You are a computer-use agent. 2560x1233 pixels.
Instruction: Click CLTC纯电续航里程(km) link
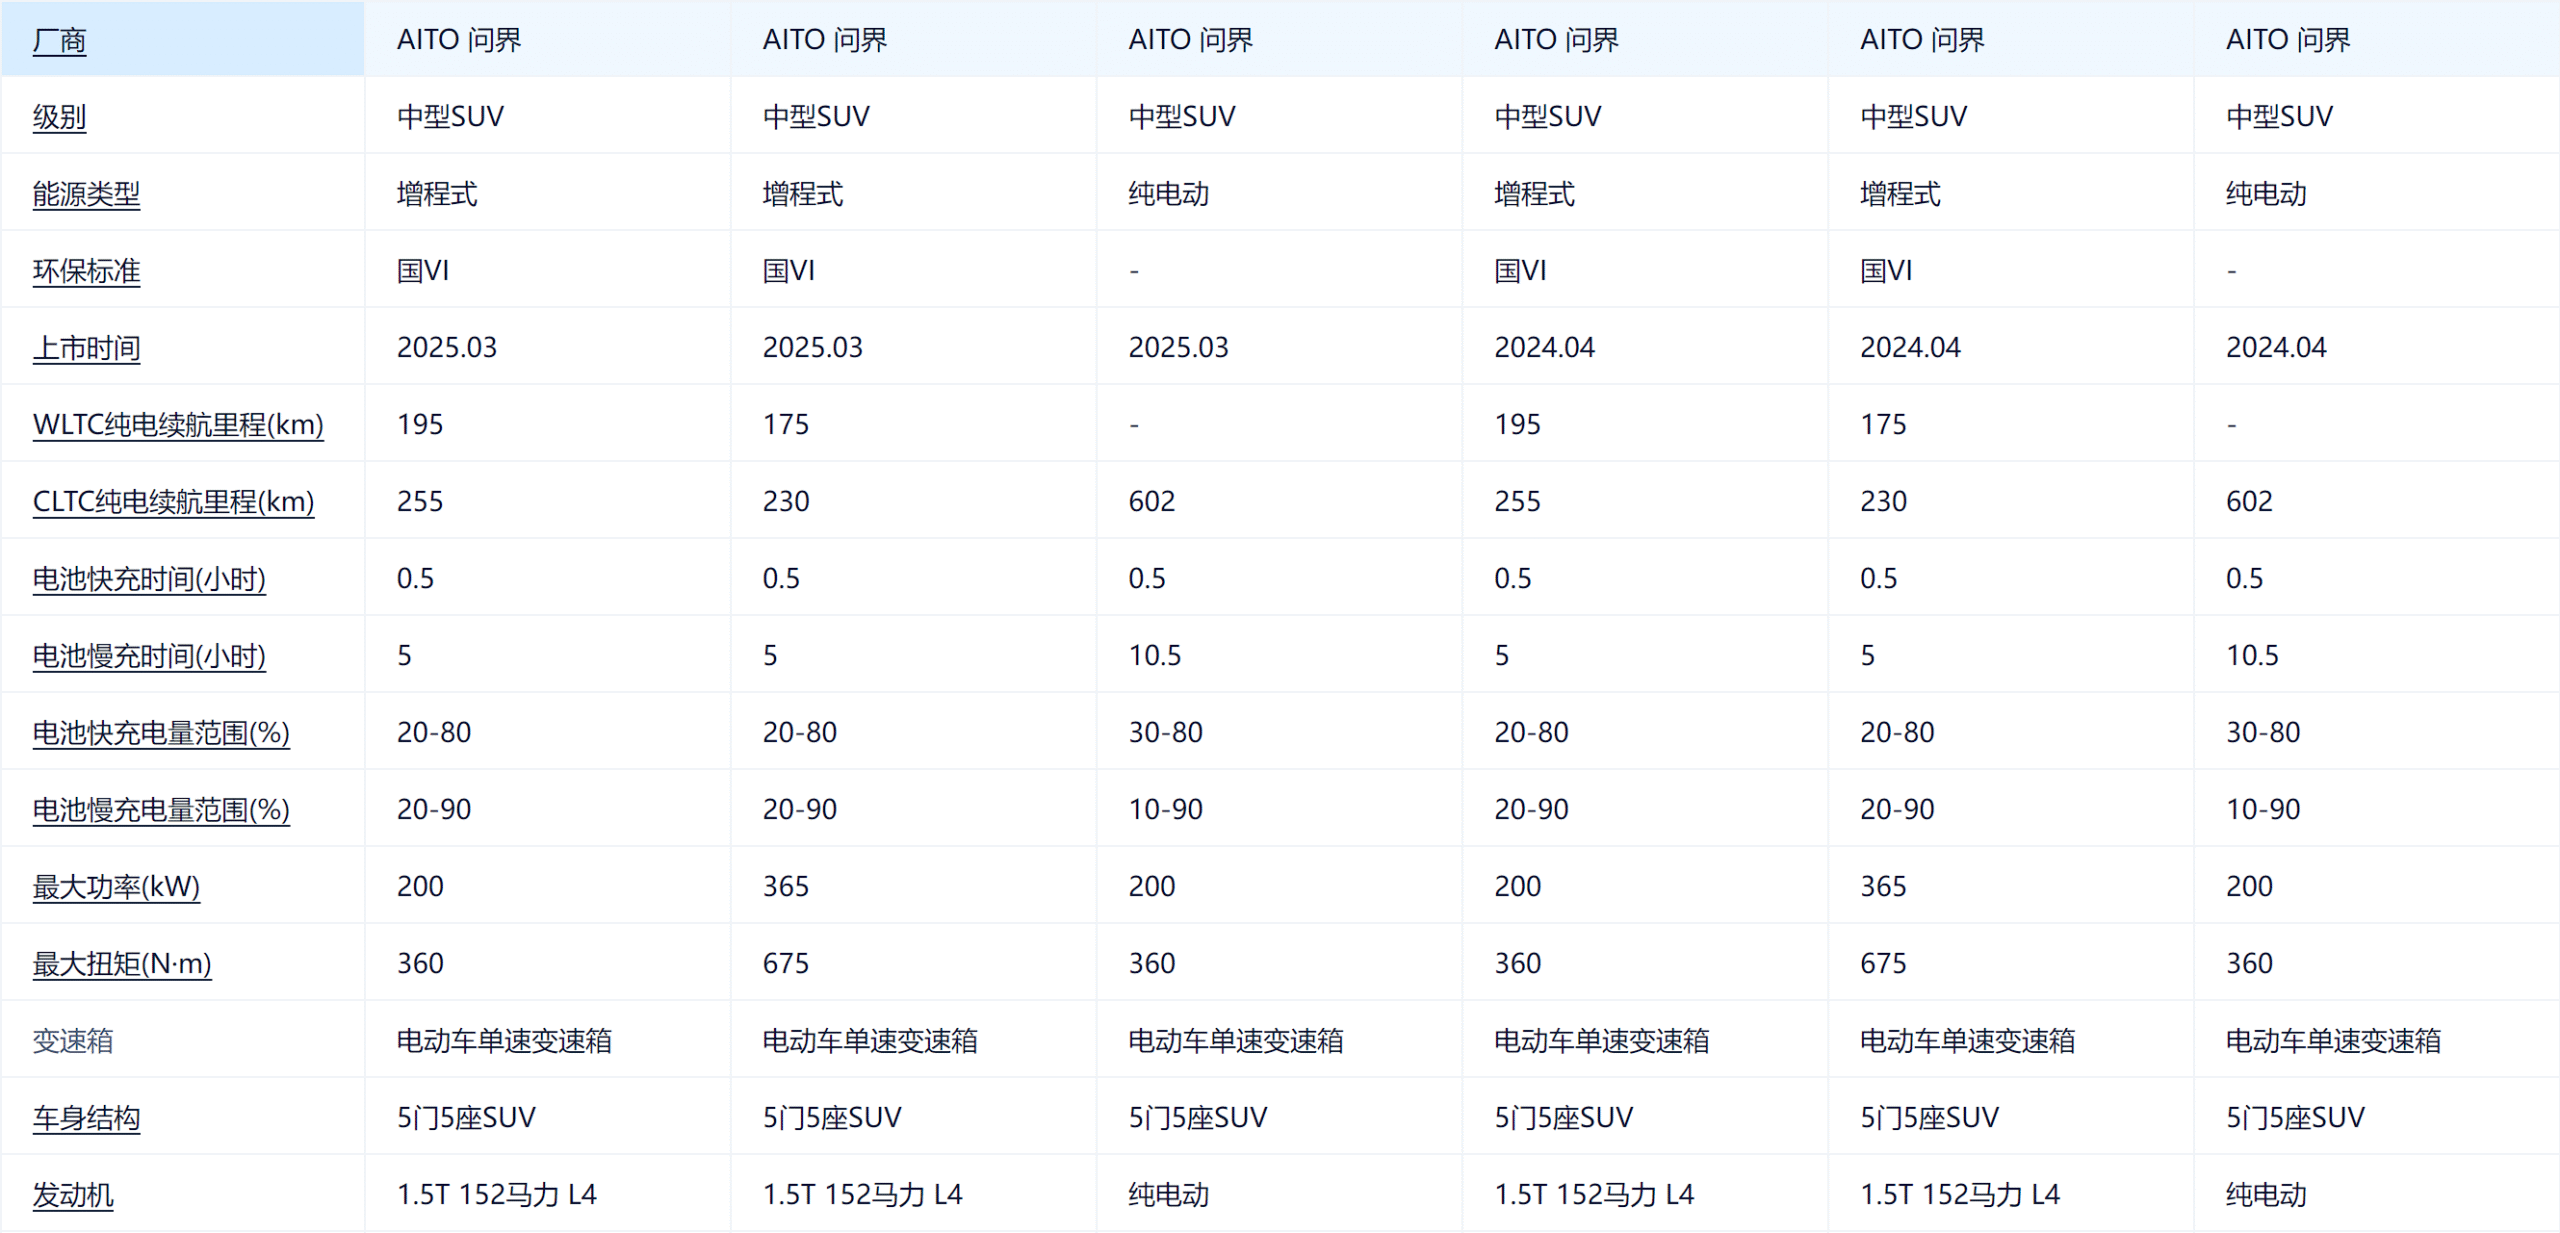173,502
